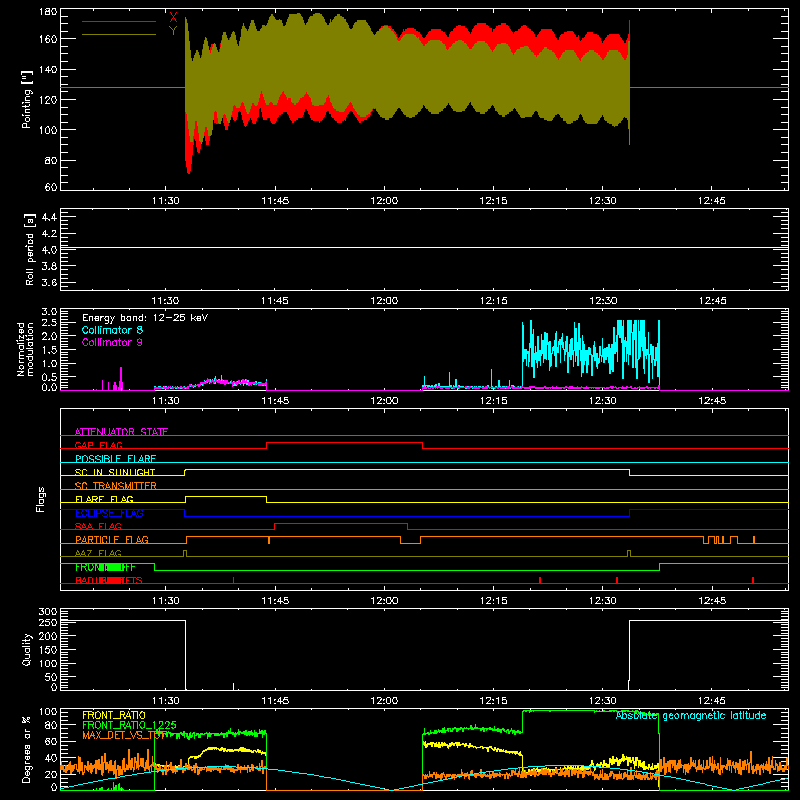
Task: Click the 3.0 value on modulation axis
Action: [x=49, y=312]
